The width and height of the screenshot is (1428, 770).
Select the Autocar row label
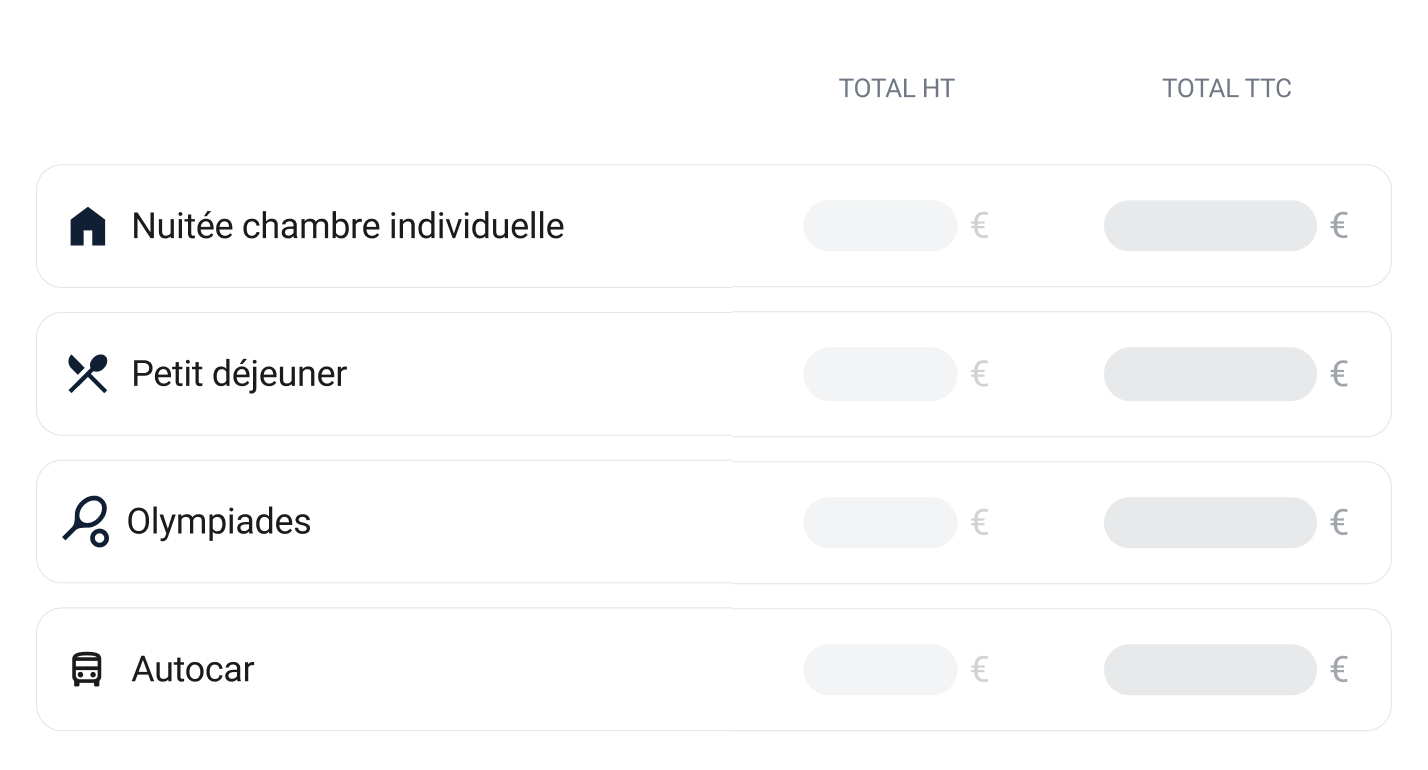pyautogui.click(x=193, y=669)
